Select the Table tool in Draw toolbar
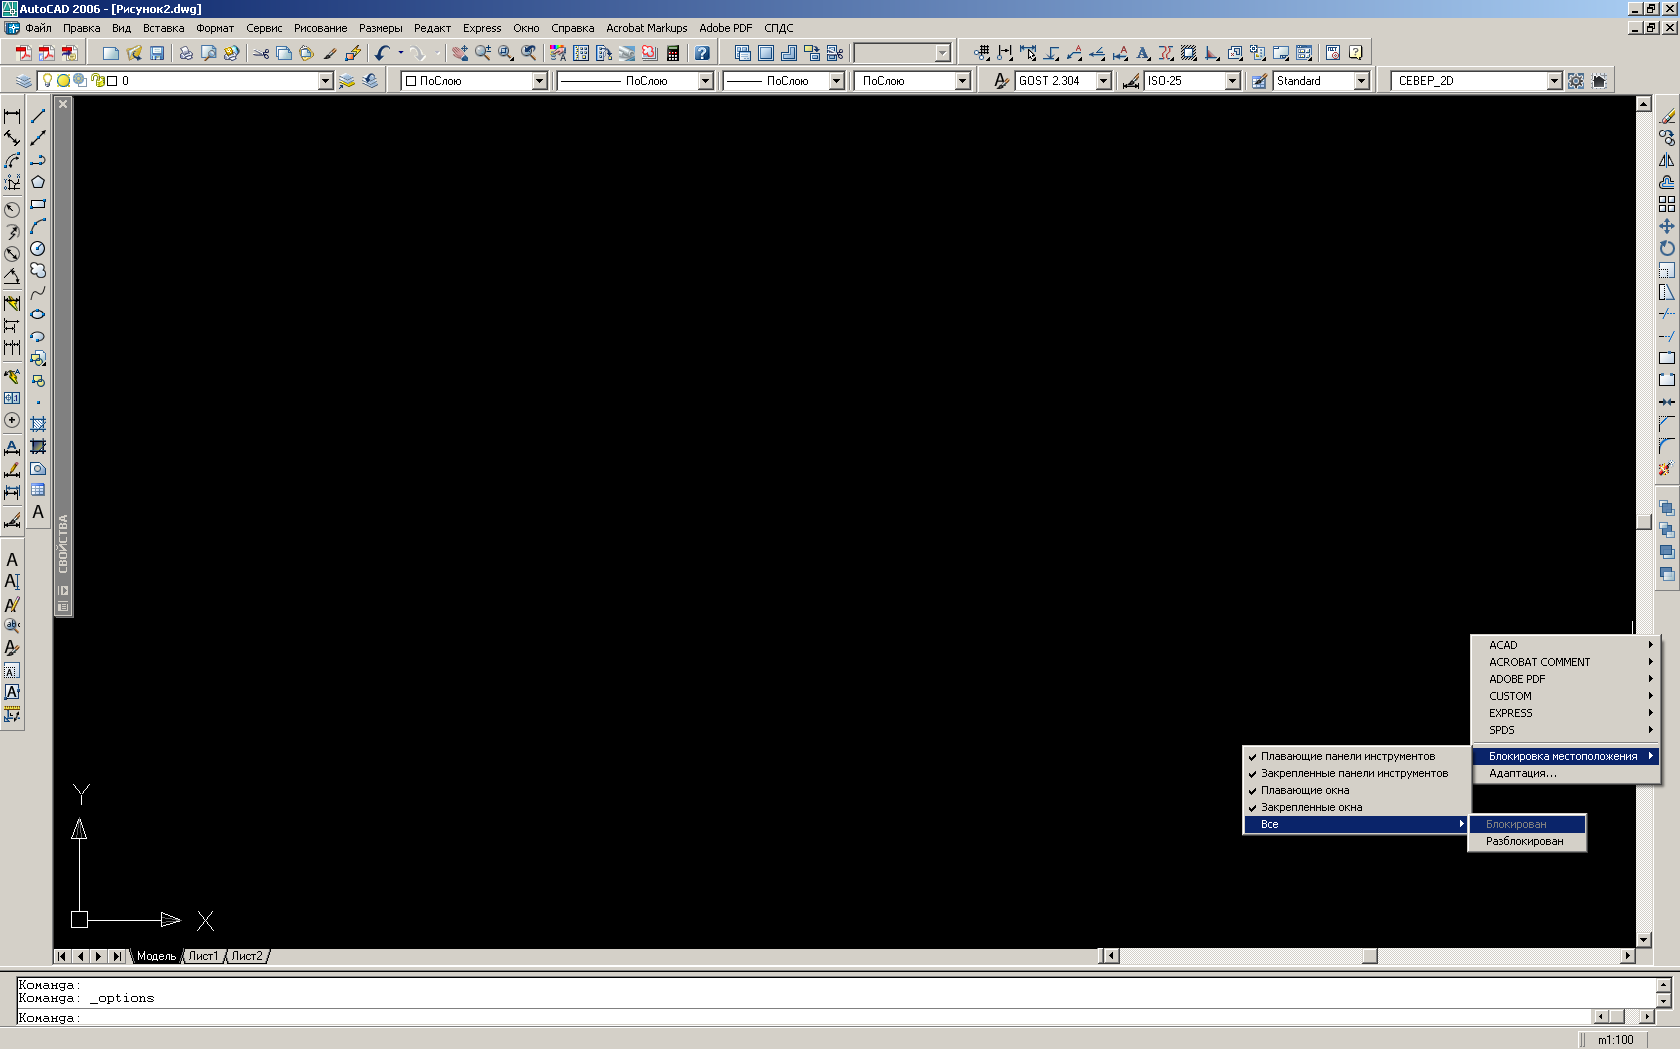Viewport: 1680px width, 1050px height. click(x=38, y=490)
